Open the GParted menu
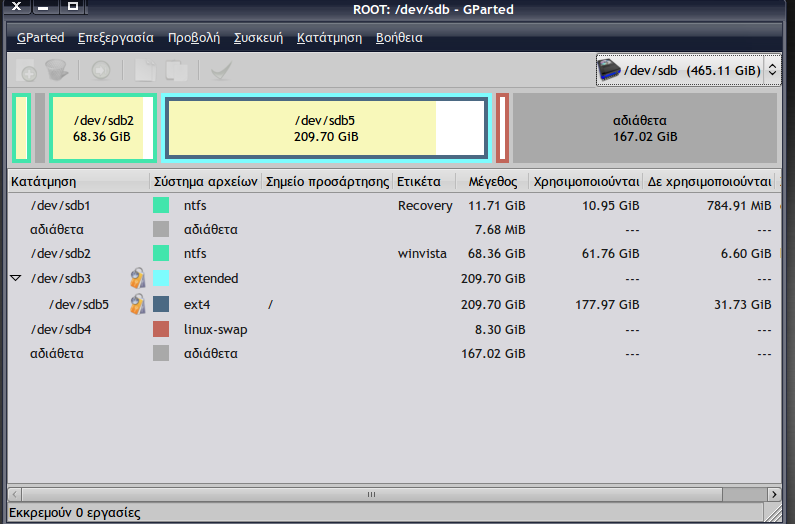Screen dimensions: 795x524 point(41,38)
